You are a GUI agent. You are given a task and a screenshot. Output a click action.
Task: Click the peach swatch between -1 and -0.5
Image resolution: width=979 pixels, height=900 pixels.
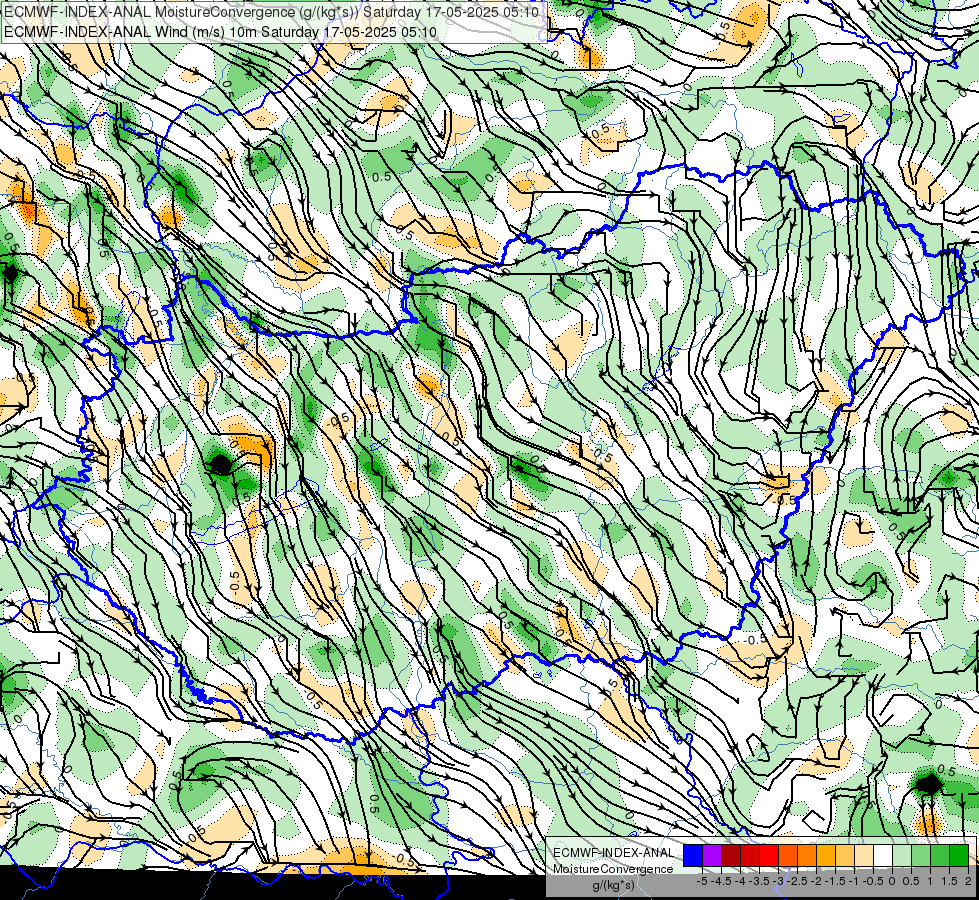click(x=864, y=855)
